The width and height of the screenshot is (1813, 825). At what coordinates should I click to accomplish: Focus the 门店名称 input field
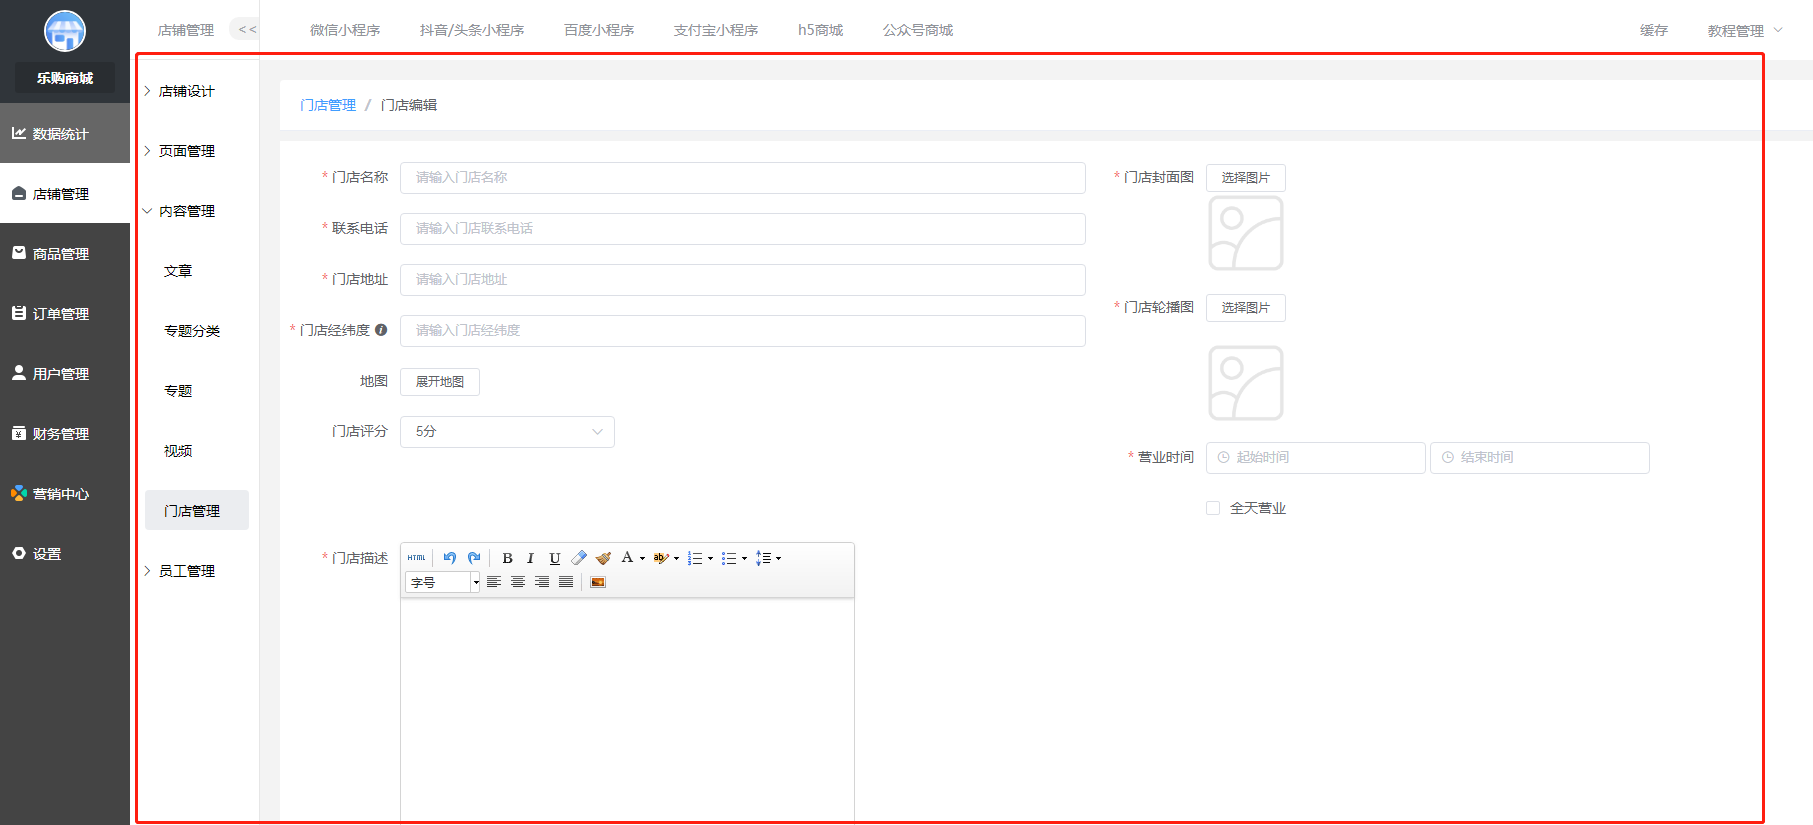[x=743, y=178]
